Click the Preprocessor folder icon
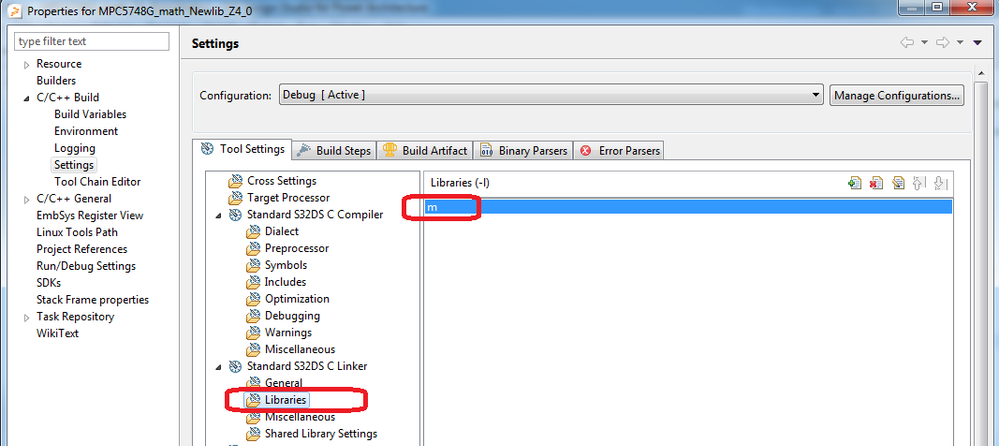 pyautogui.click(x=254, y=248)
